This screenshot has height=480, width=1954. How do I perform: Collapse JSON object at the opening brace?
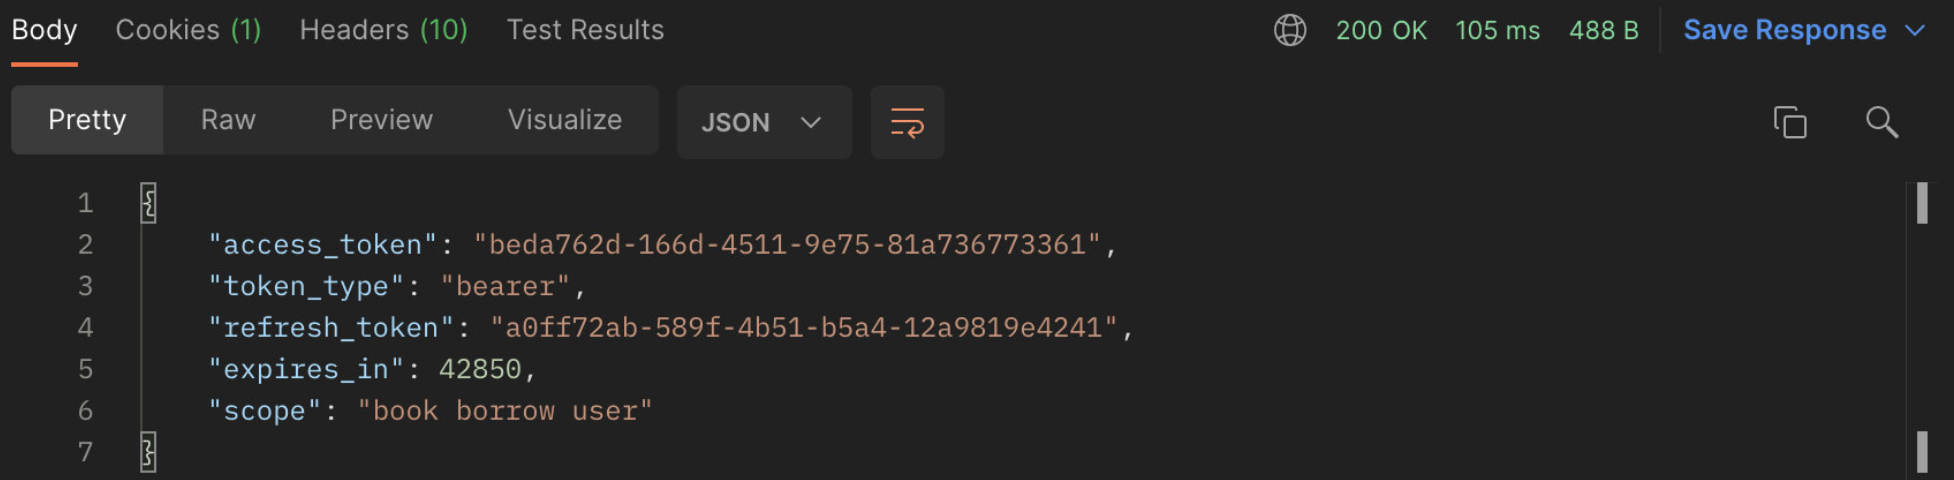(148, 203)
